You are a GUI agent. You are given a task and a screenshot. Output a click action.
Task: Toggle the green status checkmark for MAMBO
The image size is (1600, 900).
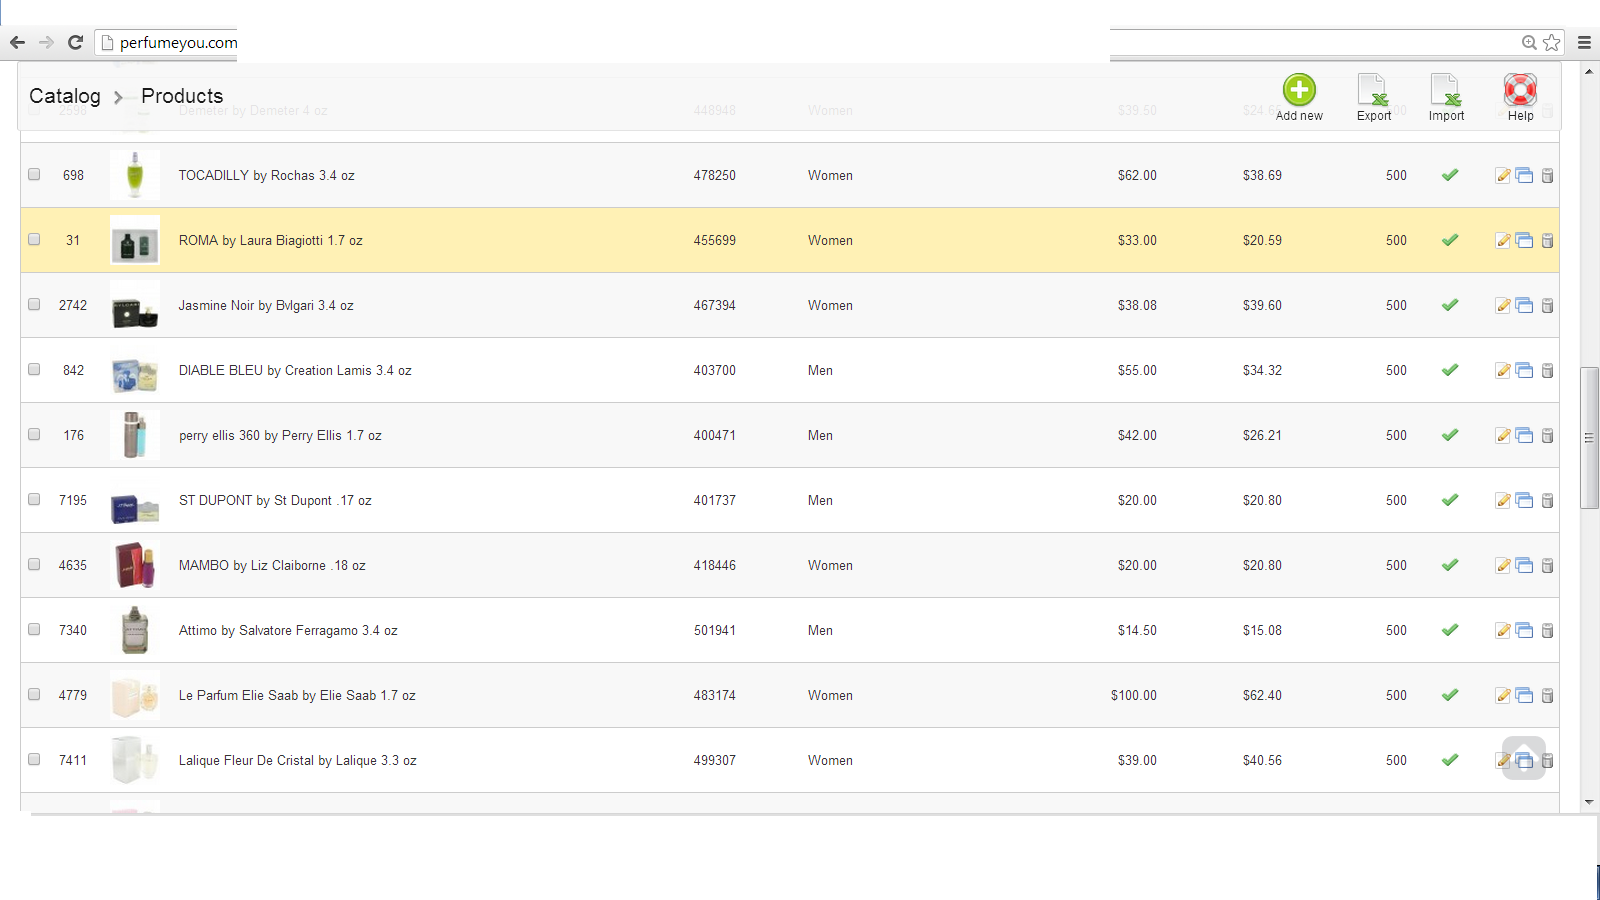(x=1450, y=565)
